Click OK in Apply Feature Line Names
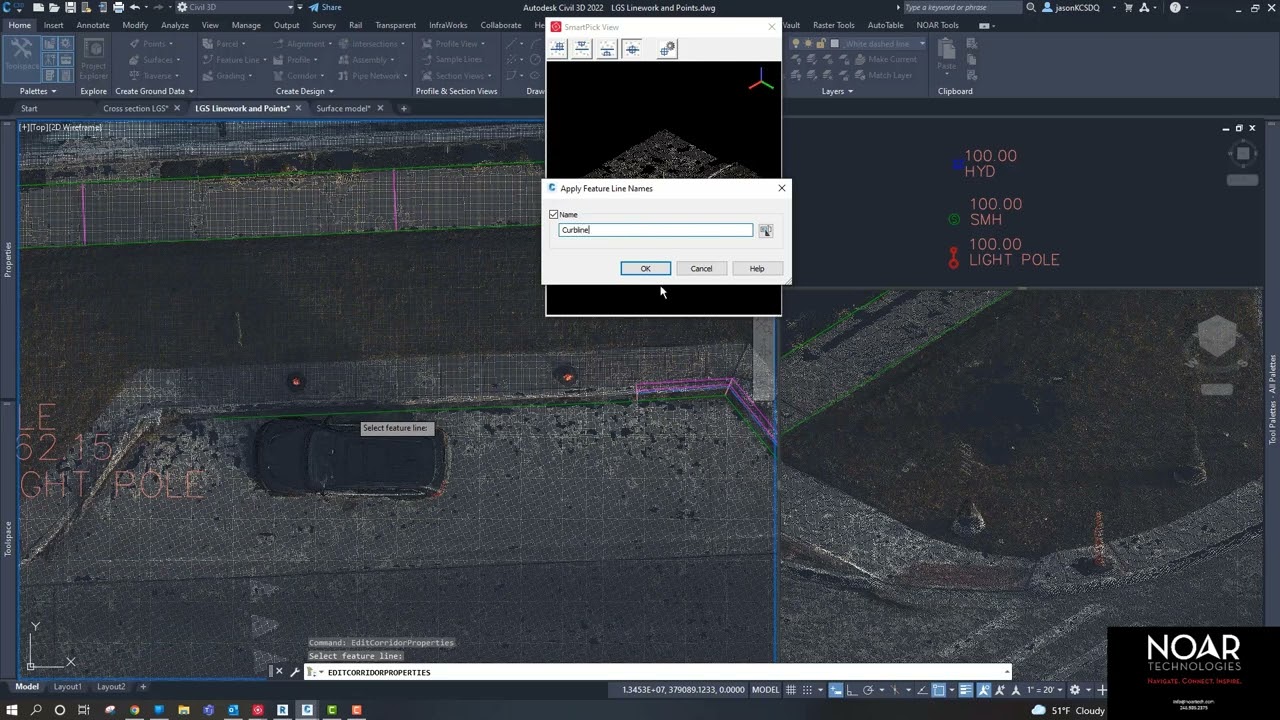The image size is (1280, 720). click(x=645, y=268)
